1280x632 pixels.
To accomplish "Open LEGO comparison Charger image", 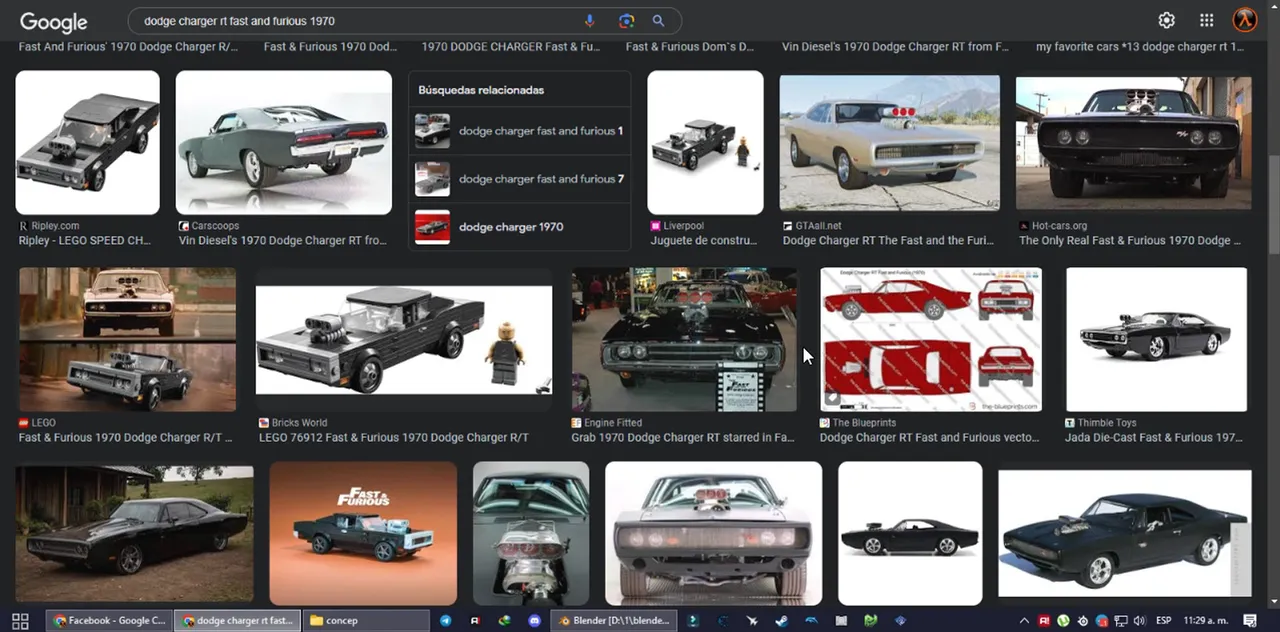I will (127, 339).
